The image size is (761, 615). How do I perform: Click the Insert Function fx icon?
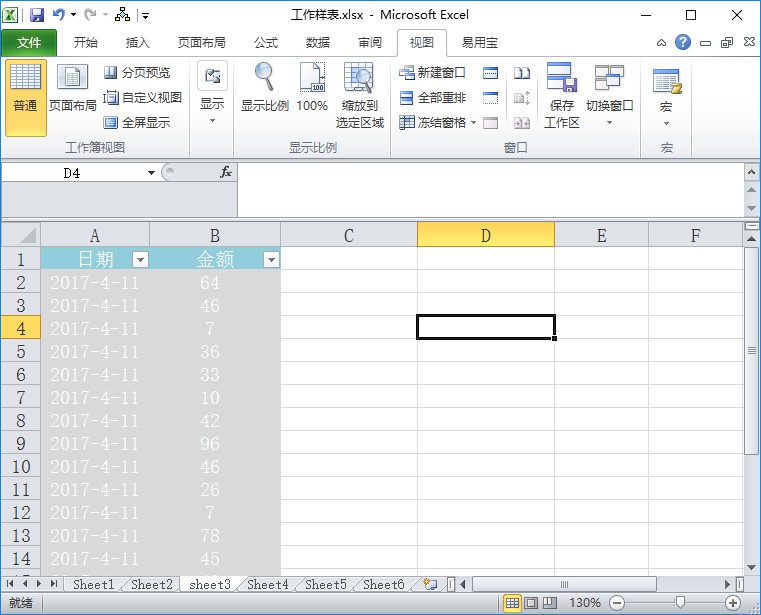point(226,172)
